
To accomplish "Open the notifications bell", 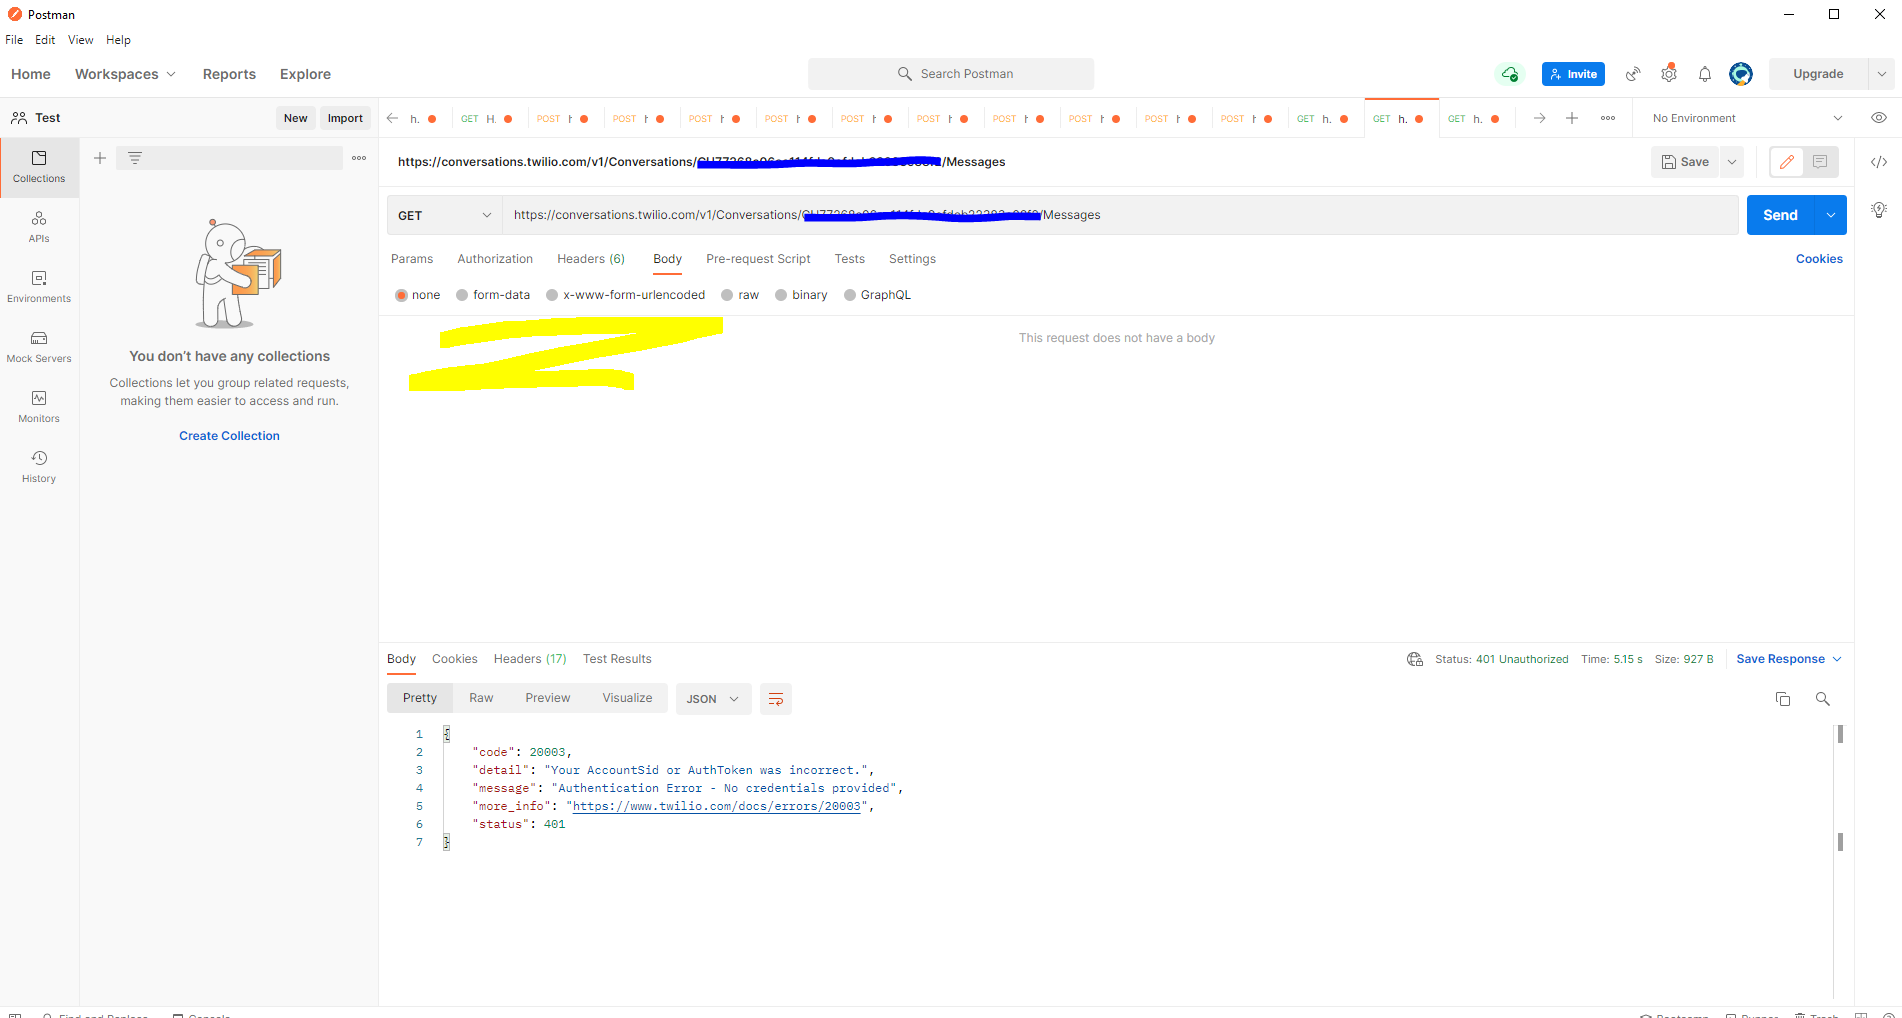I will (1705, 74).
